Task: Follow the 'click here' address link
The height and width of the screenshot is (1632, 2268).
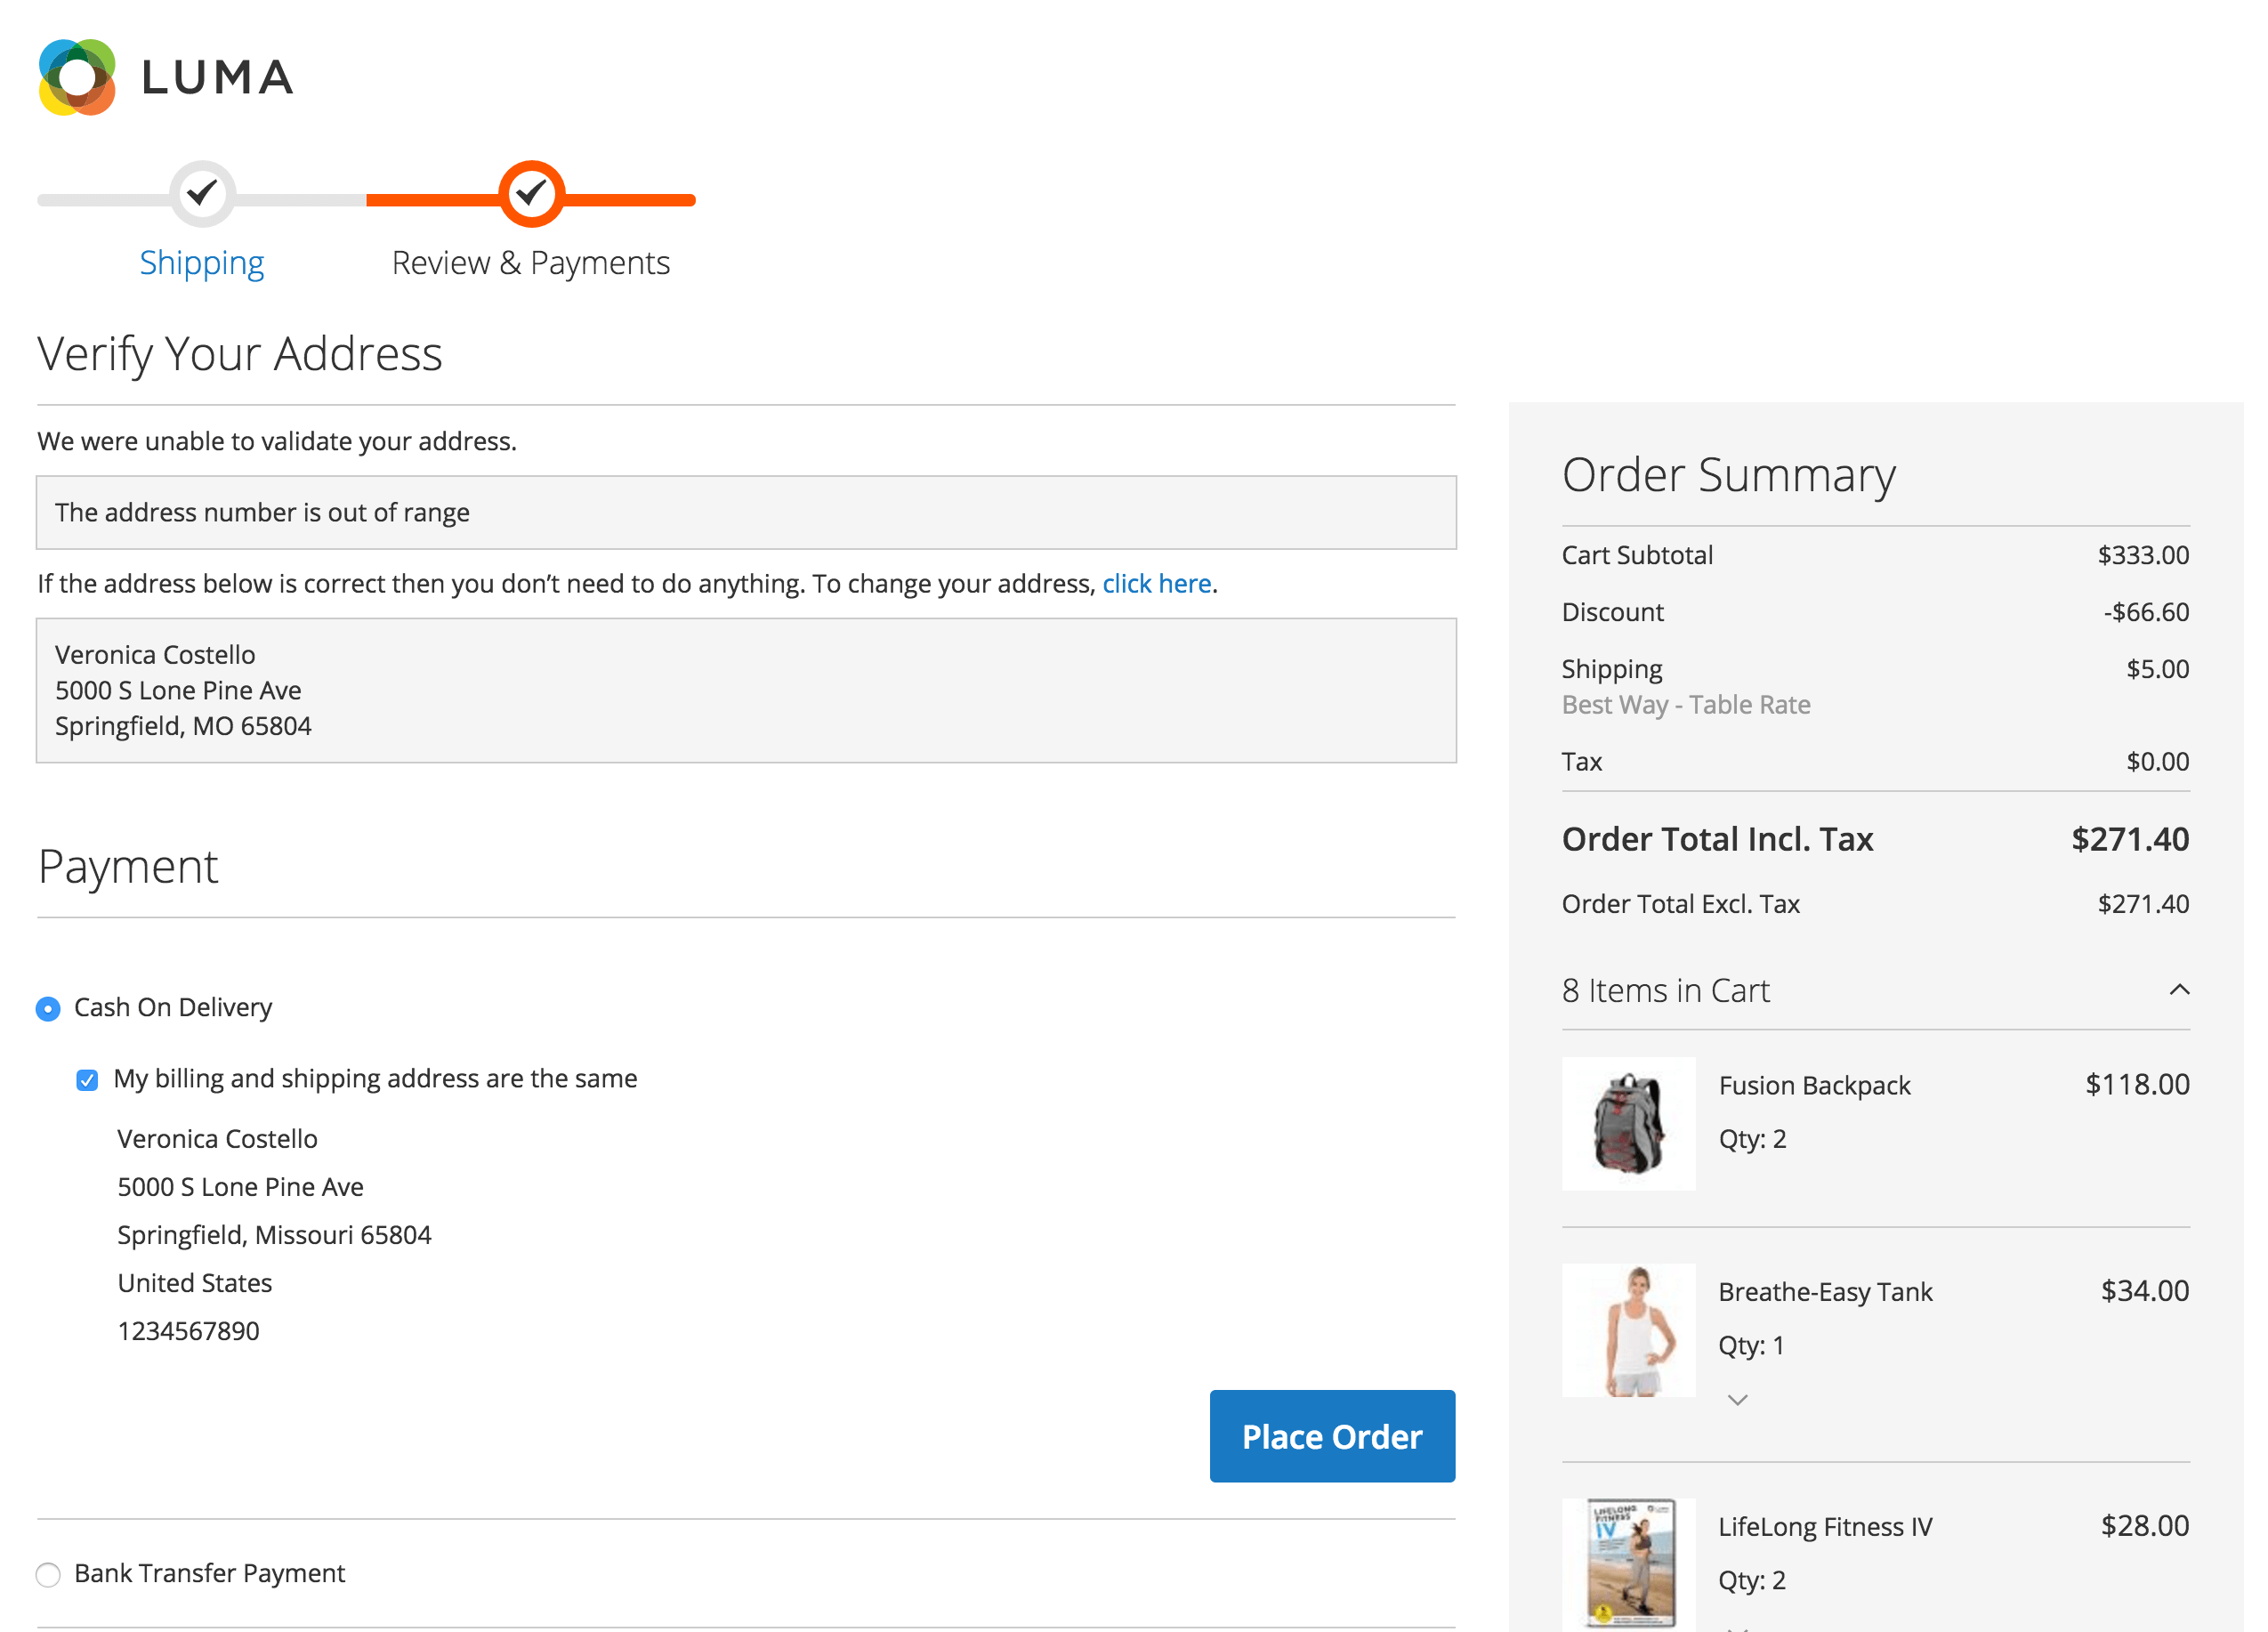Action: (x=1156, y=583)
